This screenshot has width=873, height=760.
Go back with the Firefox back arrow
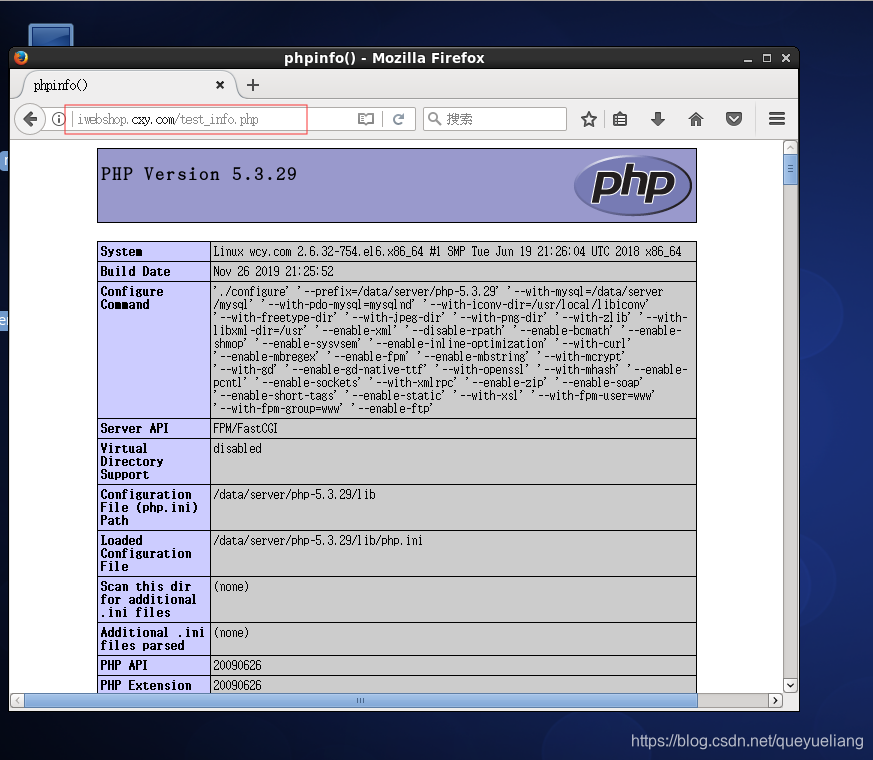(30, 119)
